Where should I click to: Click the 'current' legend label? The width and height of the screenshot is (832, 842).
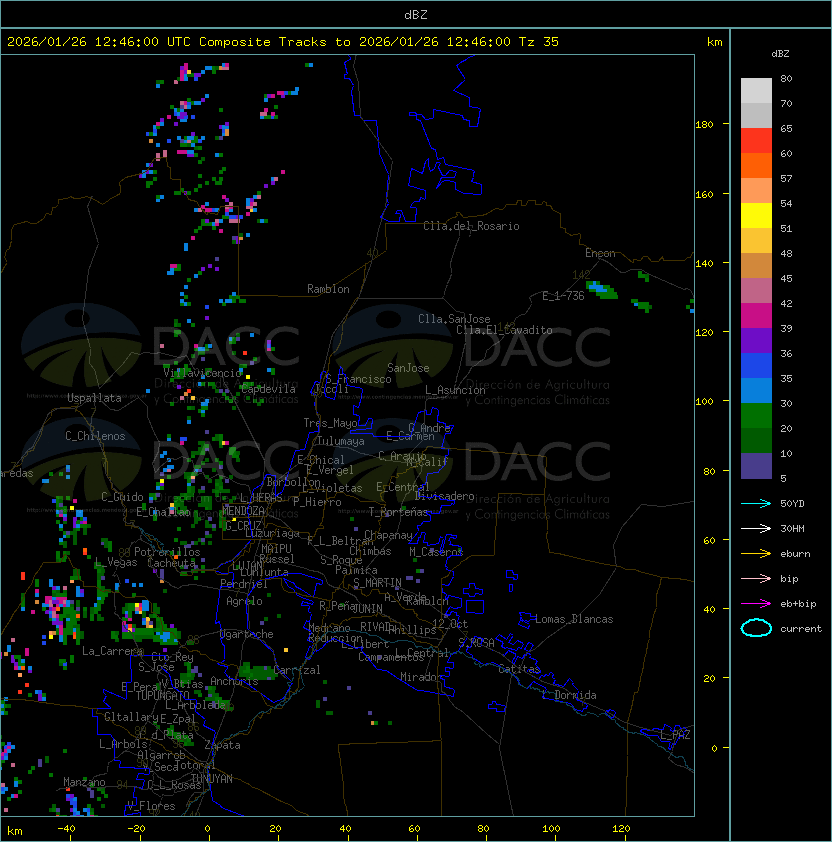click(x=801, y=628)
